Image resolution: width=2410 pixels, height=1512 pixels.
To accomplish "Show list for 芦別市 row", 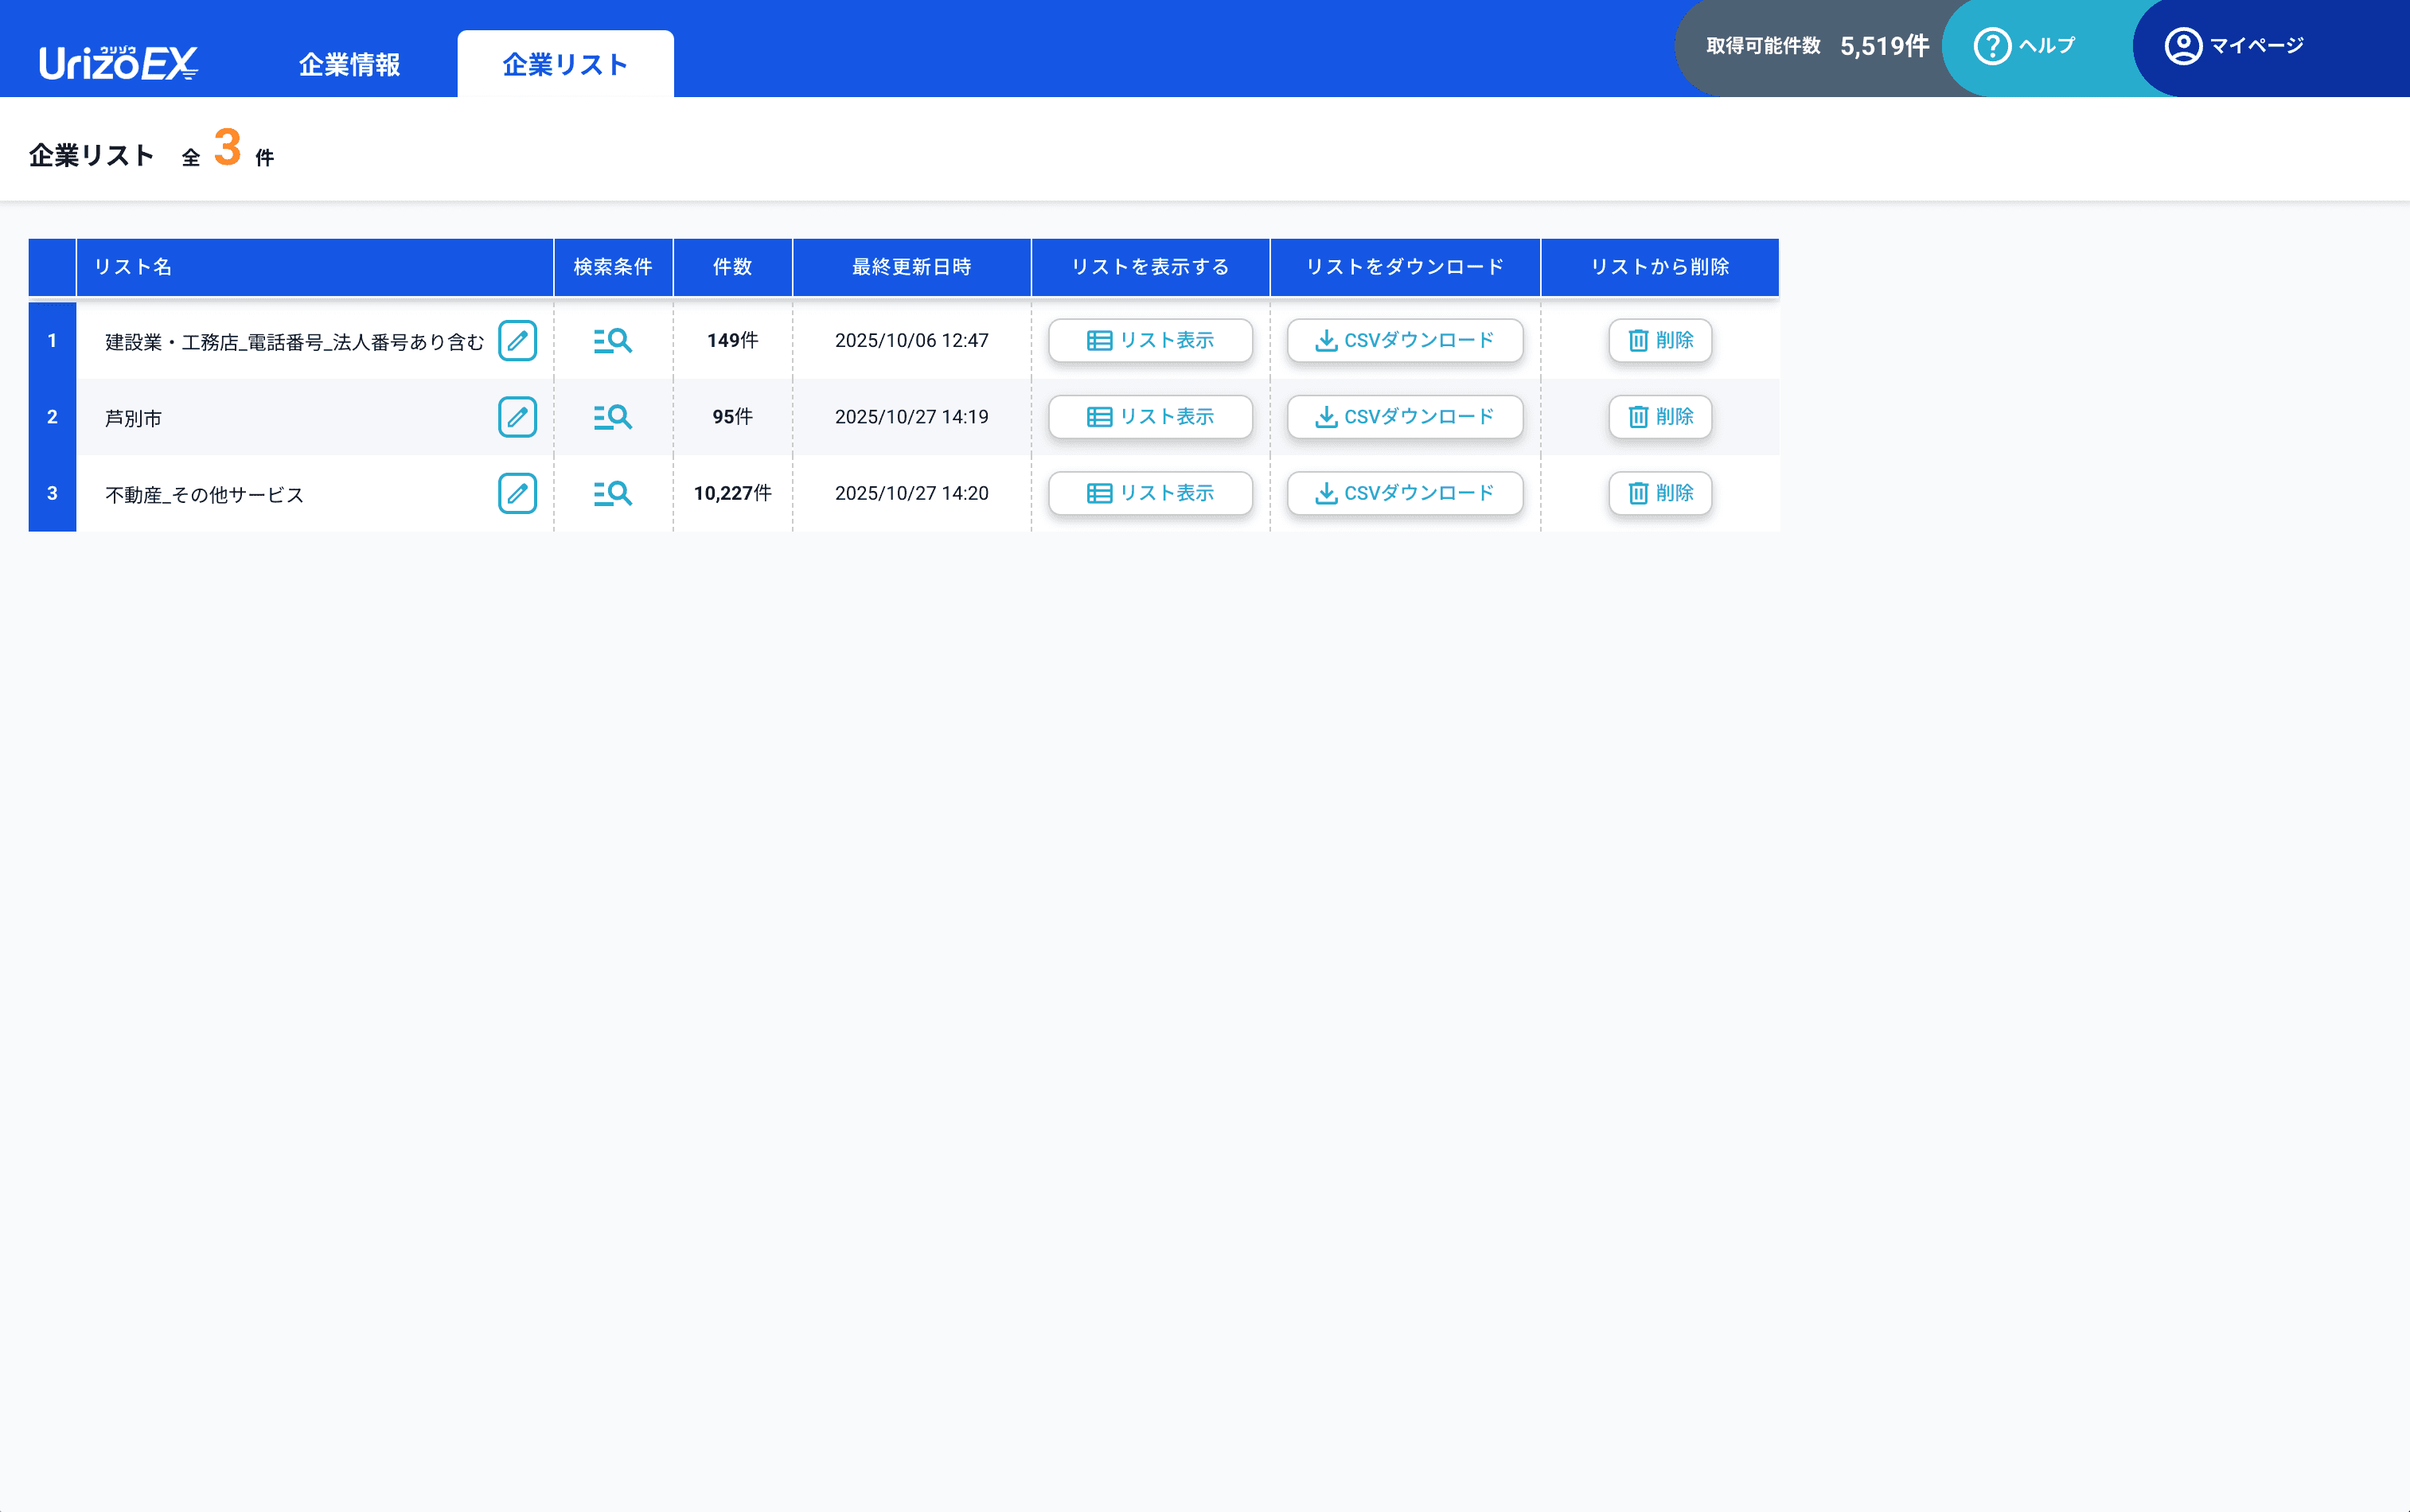I will [x=1150, y=417].
